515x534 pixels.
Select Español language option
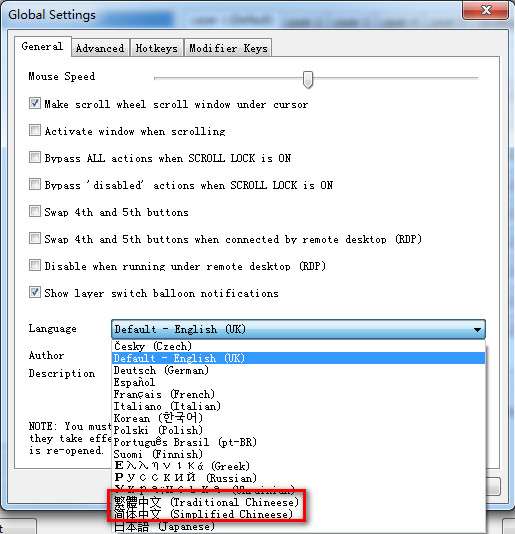tap(298, 382)
